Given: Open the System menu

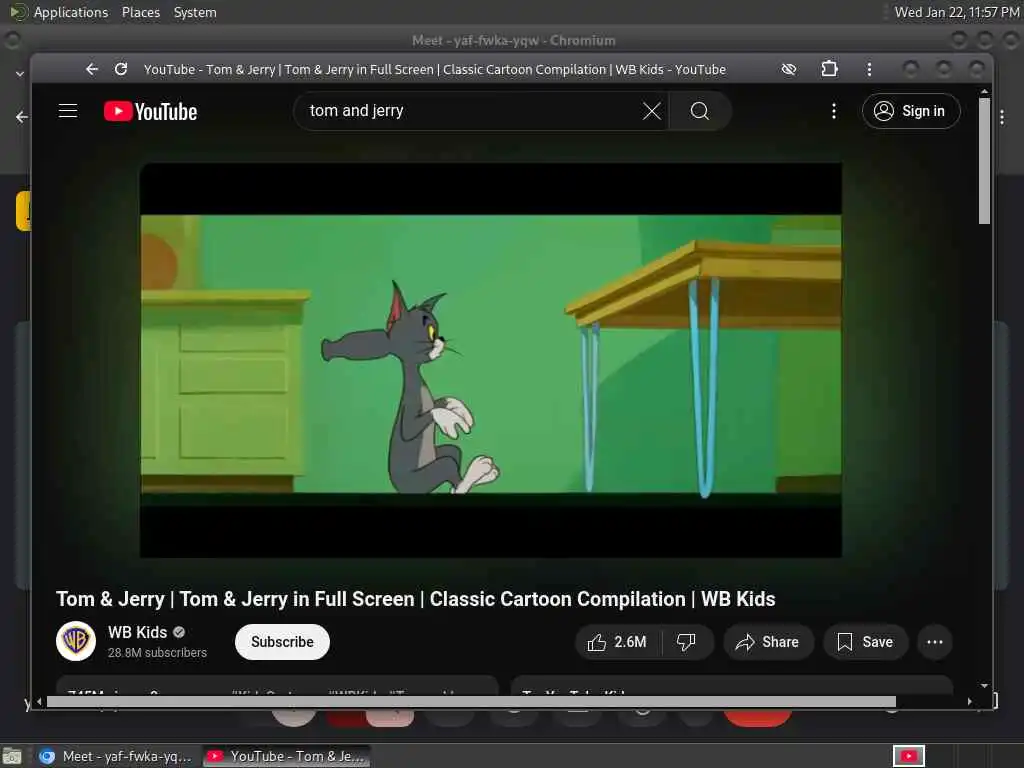Looking at the screenshot, I should tap(195, 12).
